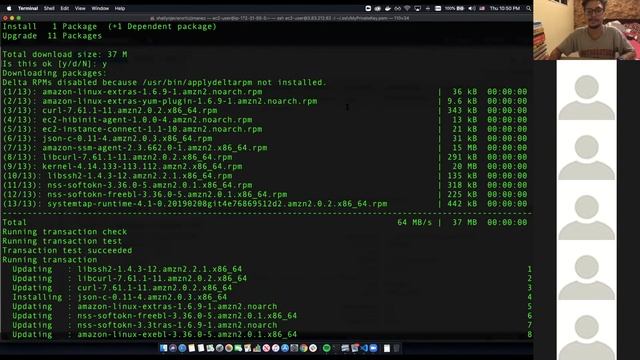Open the Terminal application menu
The image size is (640, 360).
tap(28, 8)
